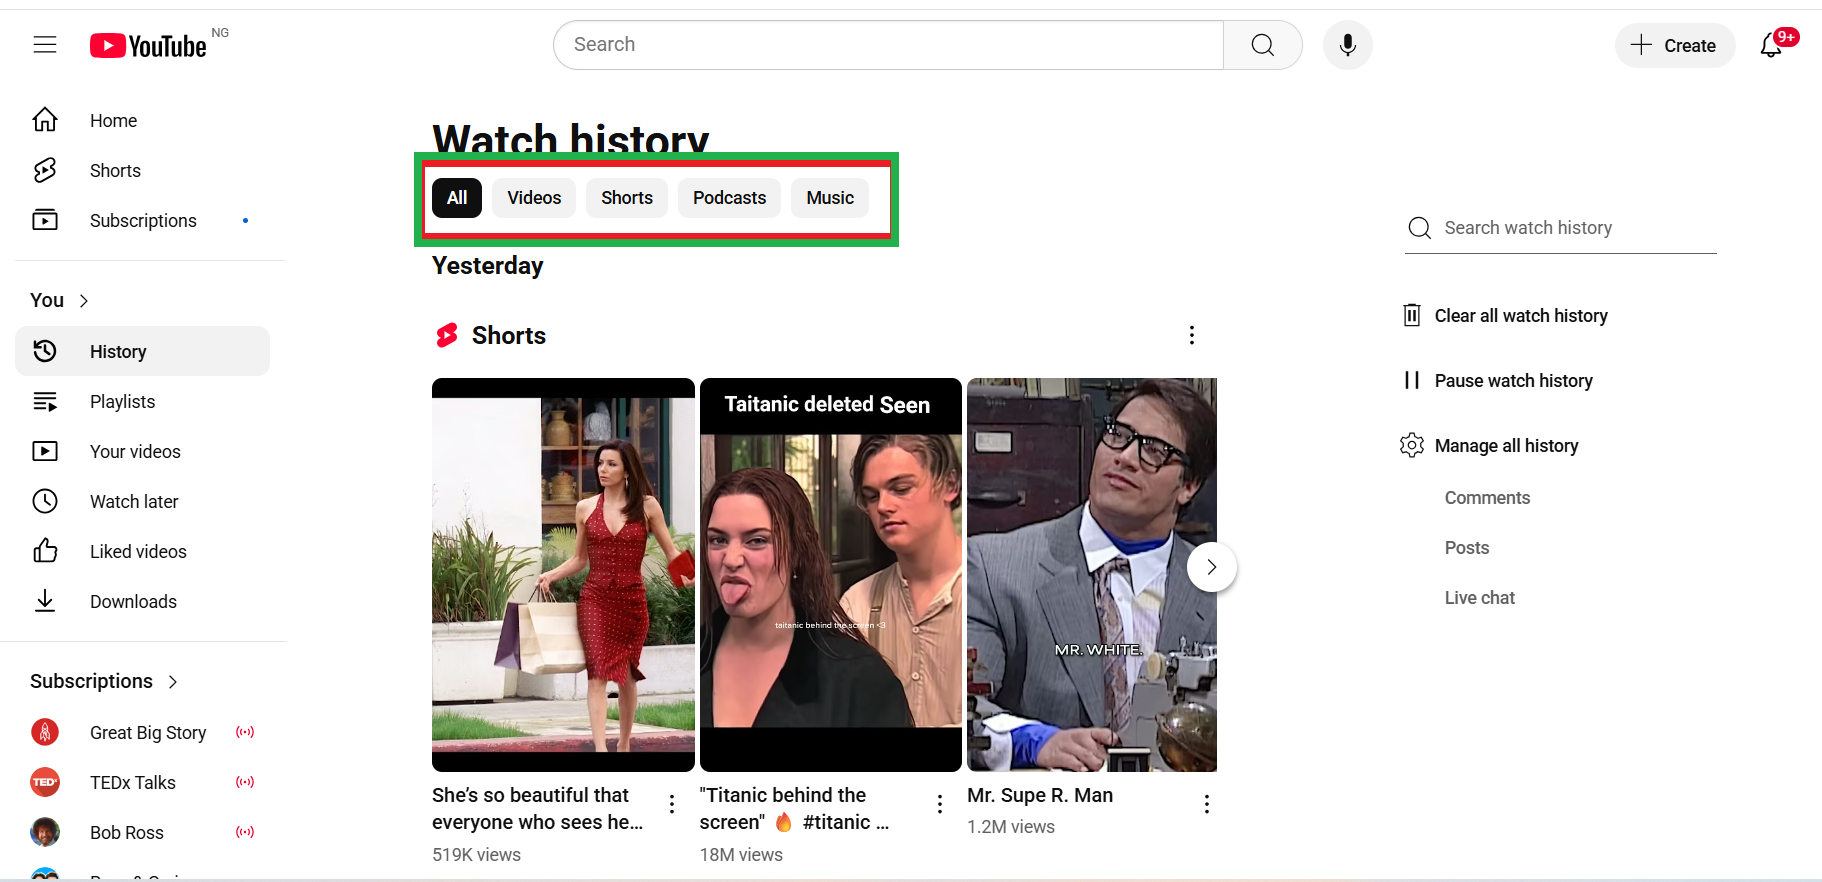
Task: Click the trash icon for clearing history
Action: [1411, 315]
